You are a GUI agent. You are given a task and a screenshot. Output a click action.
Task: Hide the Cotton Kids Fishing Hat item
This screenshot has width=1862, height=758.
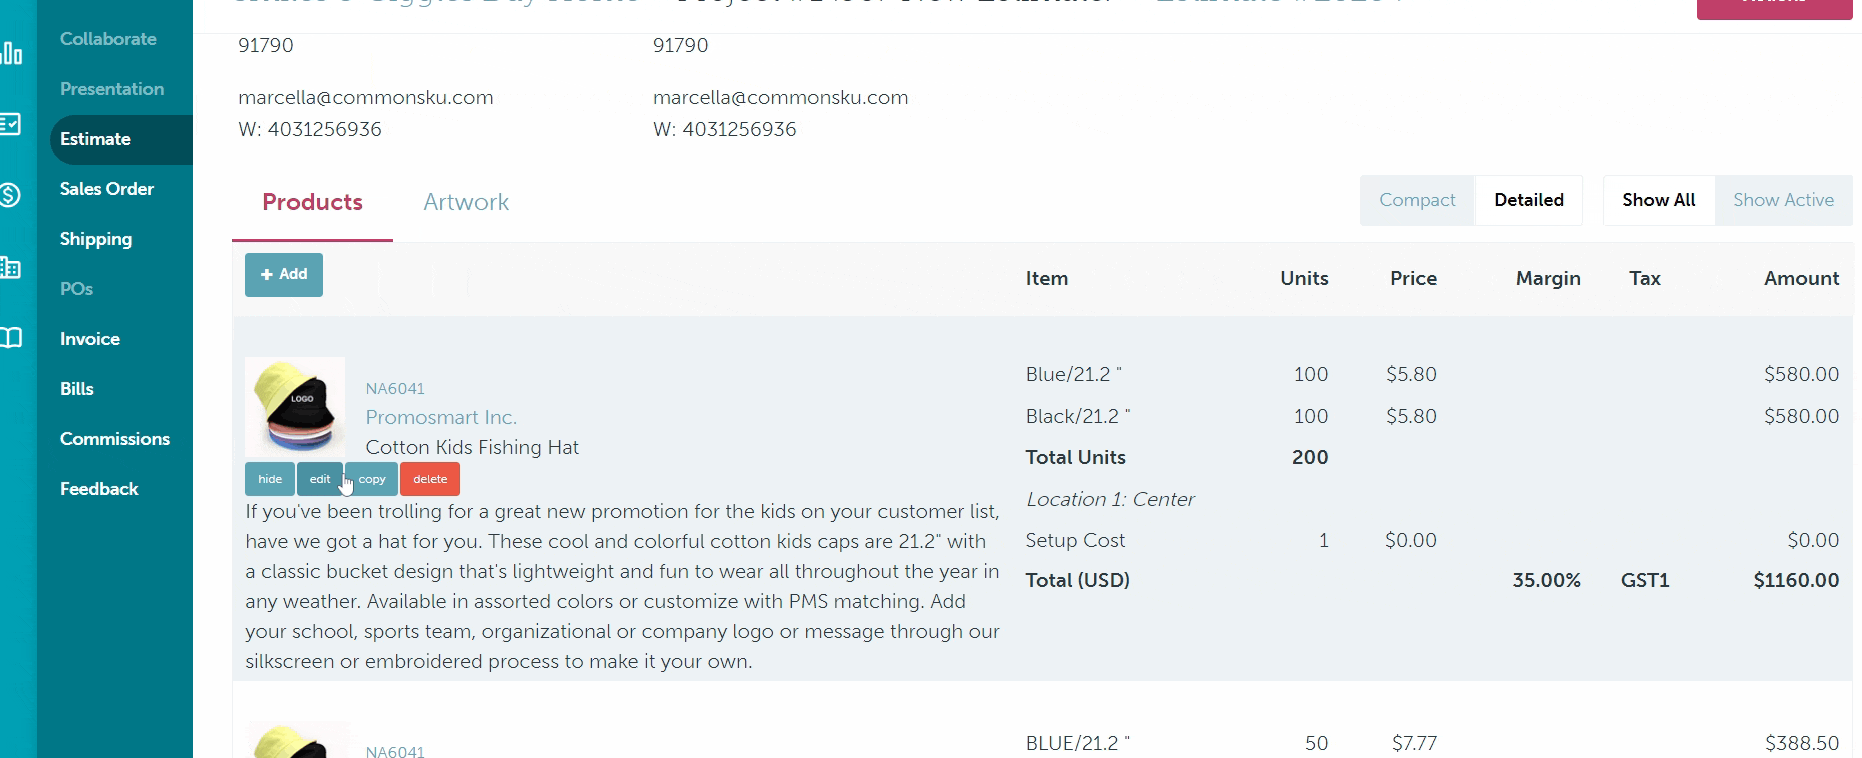[x=270, y=480]
